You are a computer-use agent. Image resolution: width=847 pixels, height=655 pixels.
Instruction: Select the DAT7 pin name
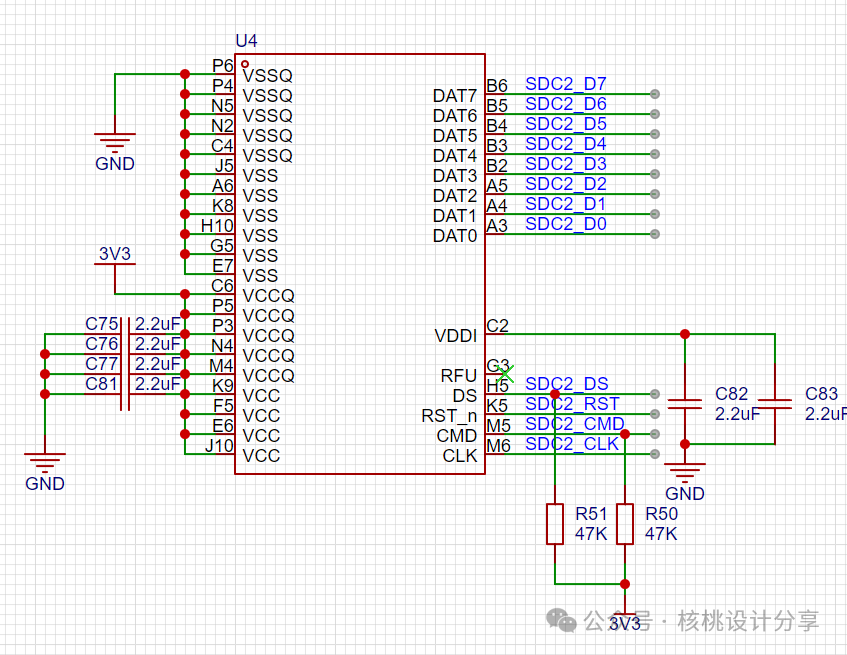click(455, 96)
